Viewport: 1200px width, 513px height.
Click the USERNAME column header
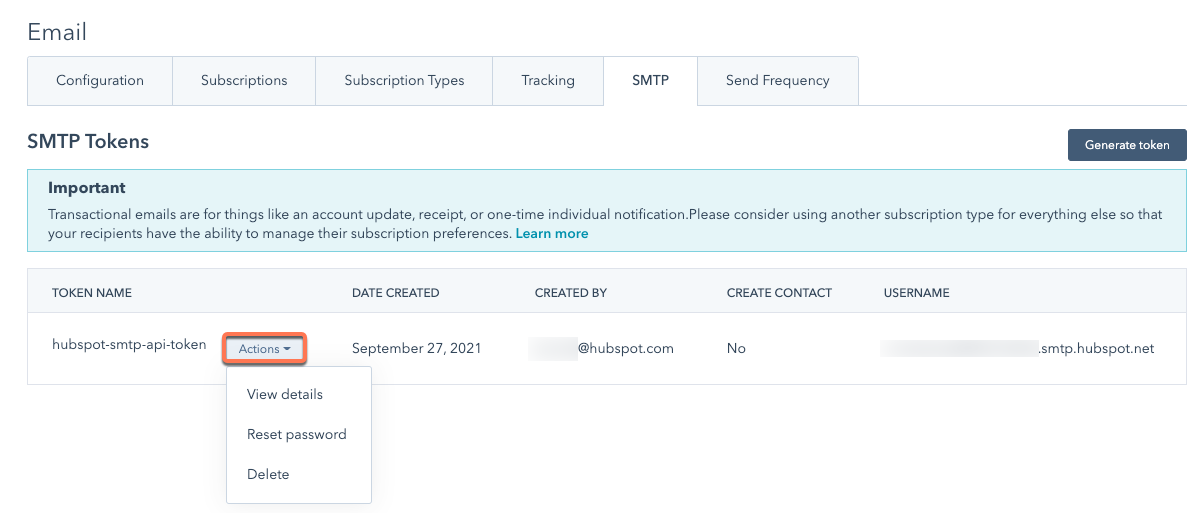(916, 293)
